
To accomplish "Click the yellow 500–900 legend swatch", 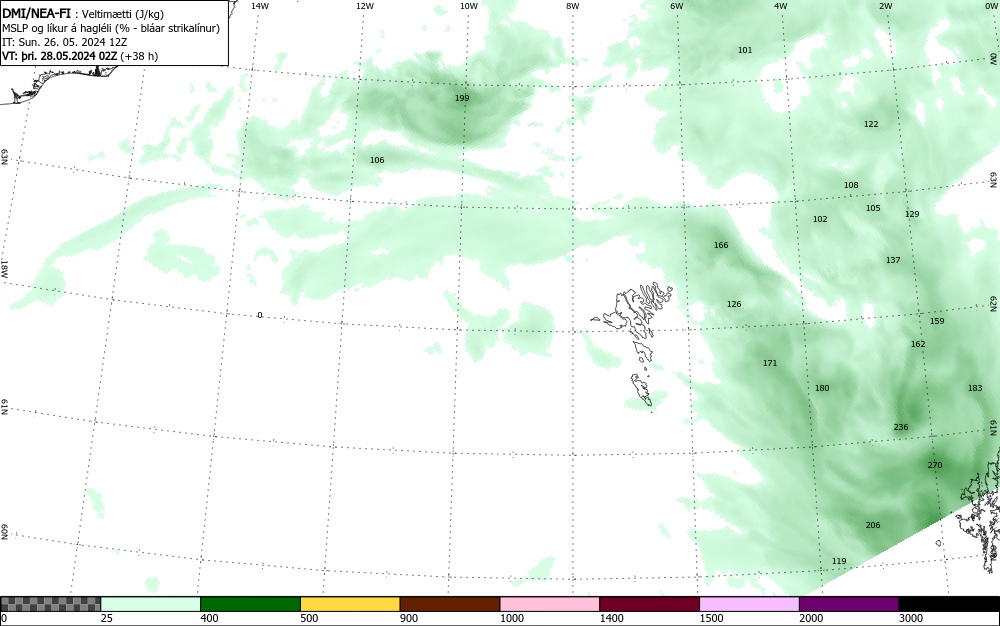I will 350,604.
